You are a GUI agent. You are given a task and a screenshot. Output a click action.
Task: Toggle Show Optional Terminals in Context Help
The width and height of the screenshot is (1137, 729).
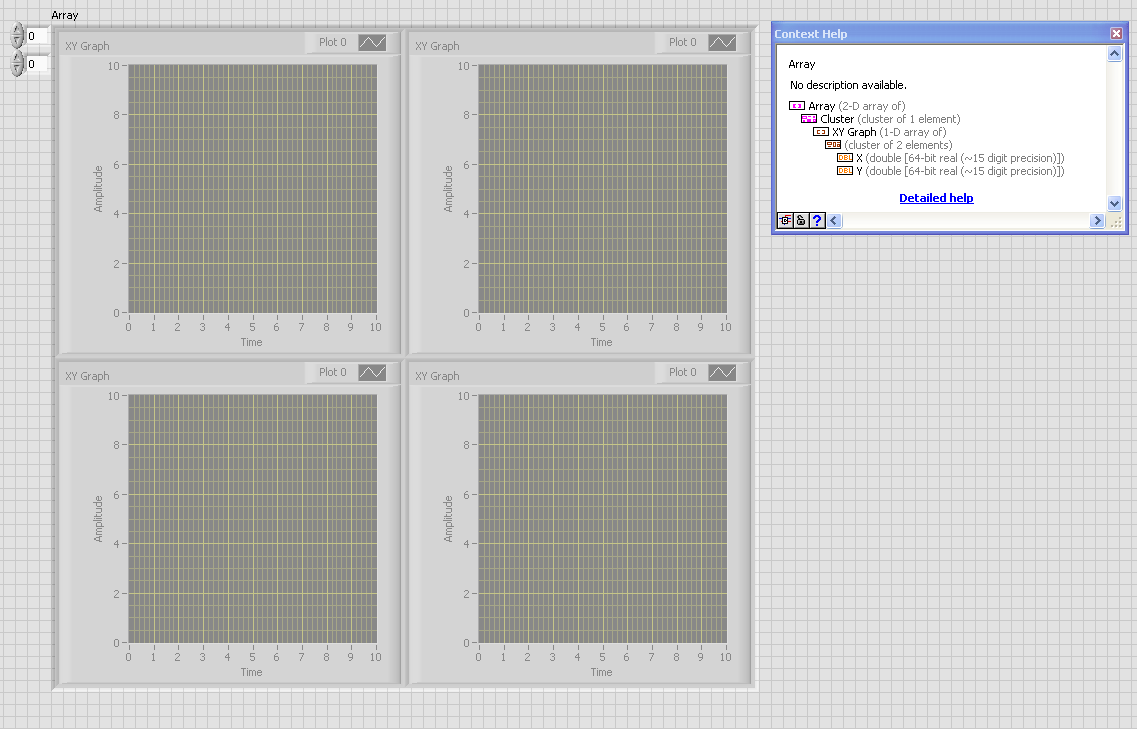point(785,221)
